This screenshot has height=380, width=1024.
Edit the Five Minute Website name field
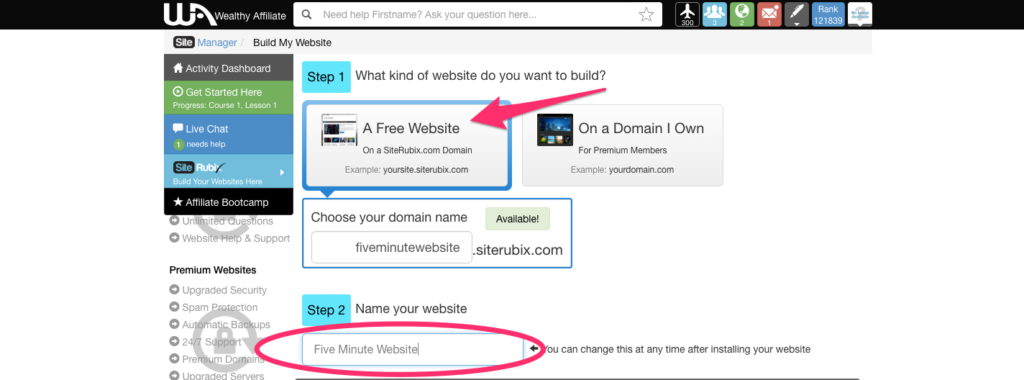(413, 349)
